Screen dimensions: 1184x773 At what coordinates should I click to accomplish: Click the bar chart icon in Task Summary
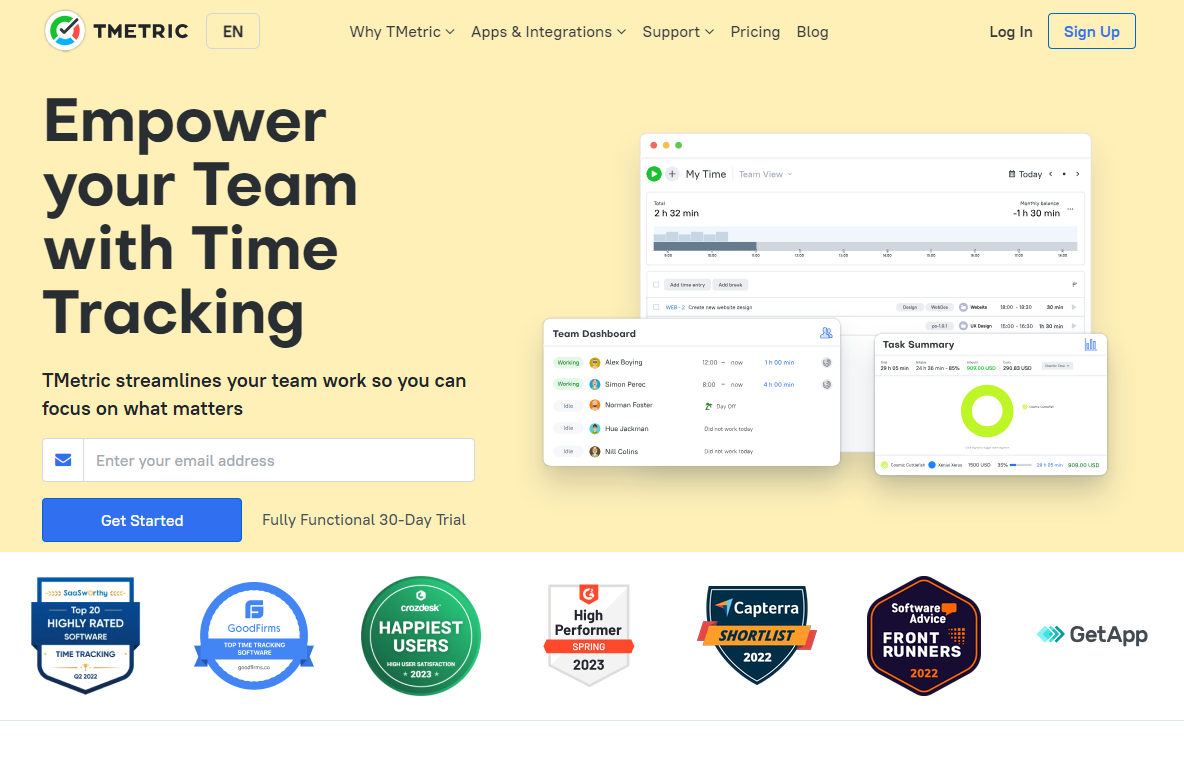pos(1090,344)
